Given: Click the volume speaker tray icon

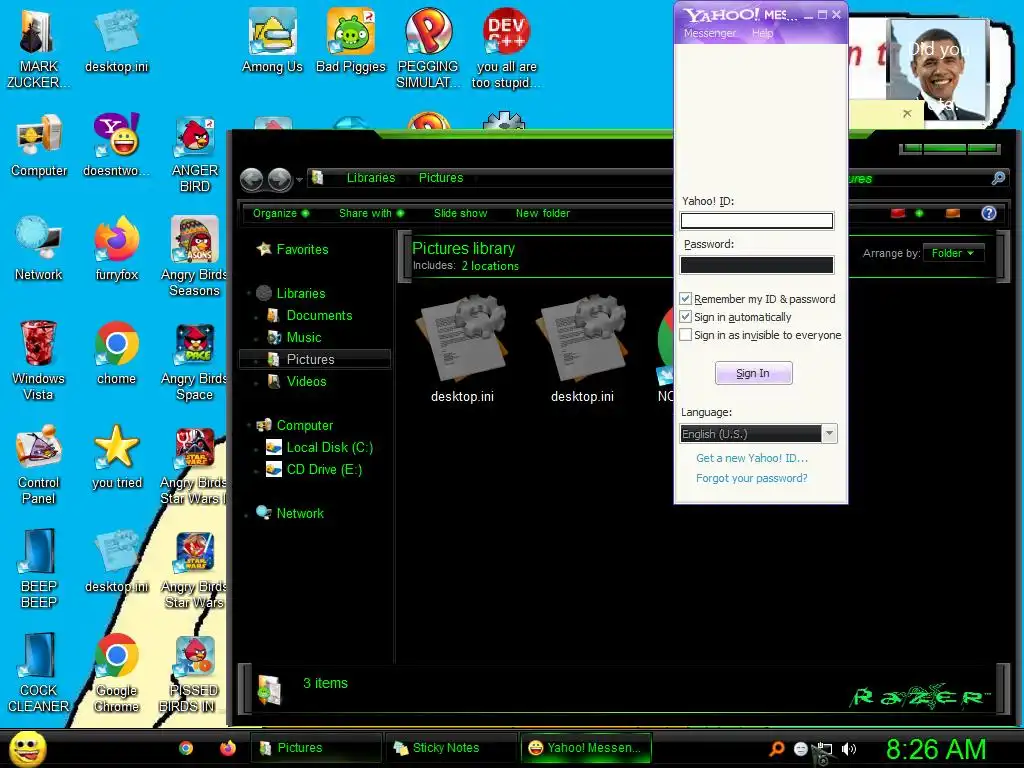Looking at the screenshot, I should (848, 749).
